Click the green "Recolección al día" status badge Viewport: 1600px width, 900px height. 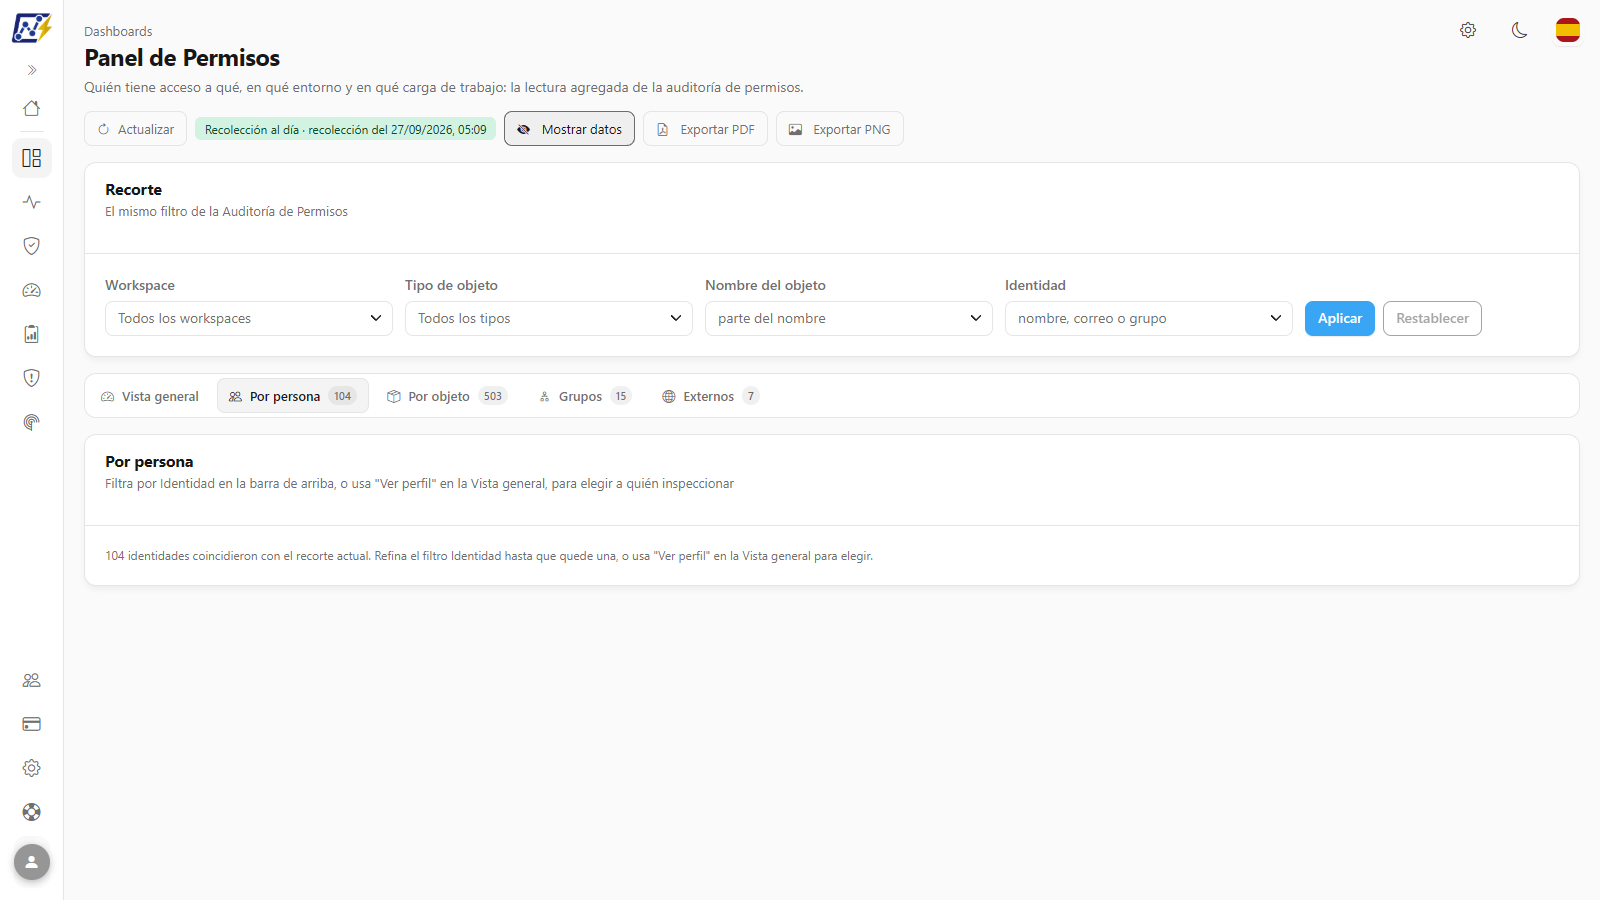point(345,129)
